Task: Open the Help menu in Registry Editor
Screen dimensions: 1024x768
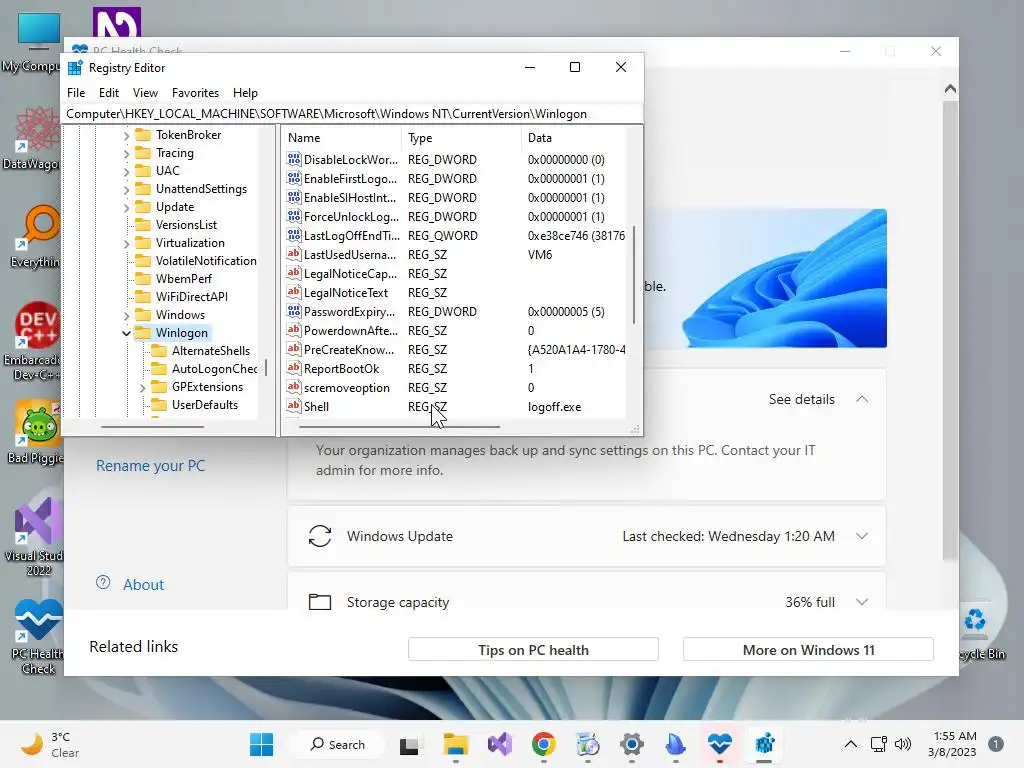Action: coord(245,93)
